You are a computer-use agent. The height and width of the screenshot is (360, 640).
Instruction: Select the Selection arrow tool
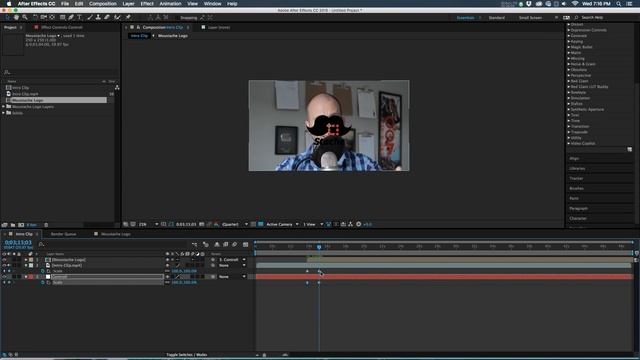7,18
